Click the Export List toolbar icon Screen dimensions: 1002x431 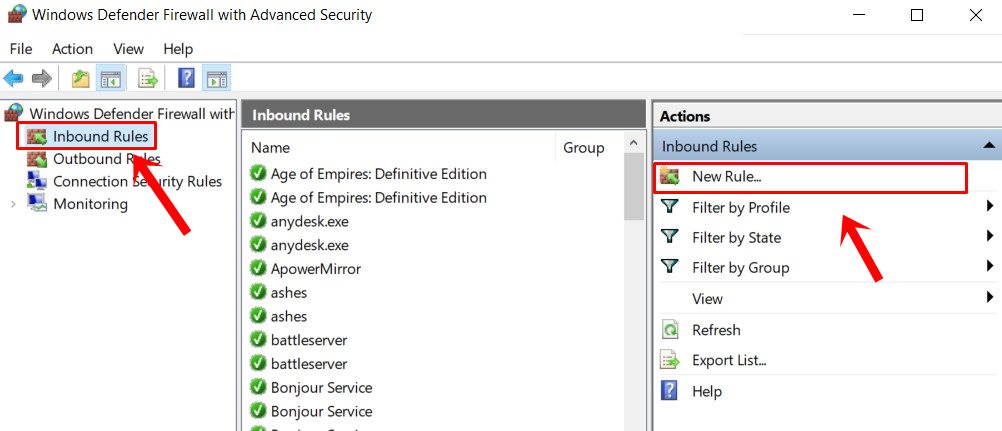[148, 79]
